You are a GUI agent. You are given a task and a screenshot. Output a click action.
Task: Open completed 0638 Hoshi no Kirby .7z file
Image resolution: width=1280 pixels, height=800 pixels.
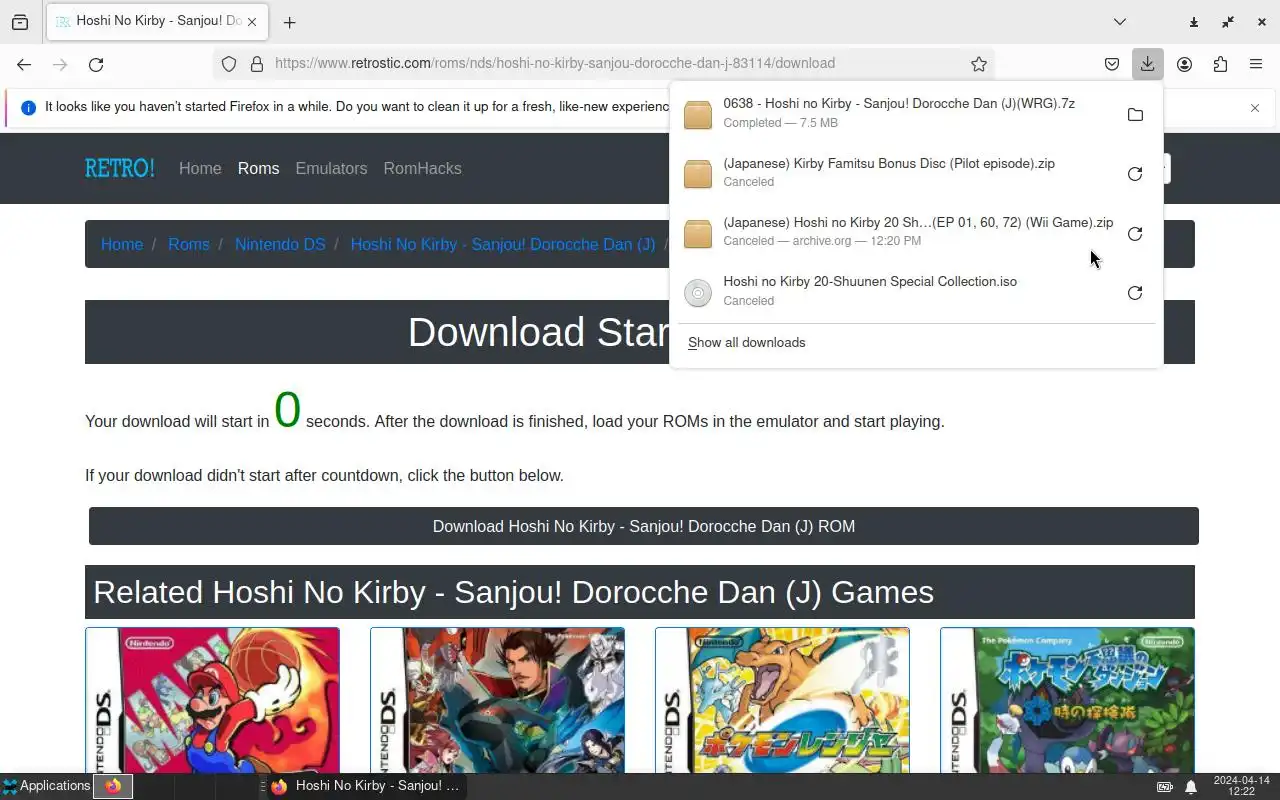[x=897, y=113]
